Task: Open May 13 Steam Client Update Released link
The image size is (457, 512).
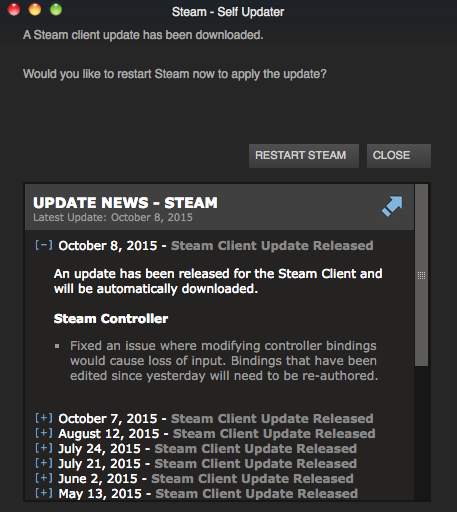Action: pos(257,494)
